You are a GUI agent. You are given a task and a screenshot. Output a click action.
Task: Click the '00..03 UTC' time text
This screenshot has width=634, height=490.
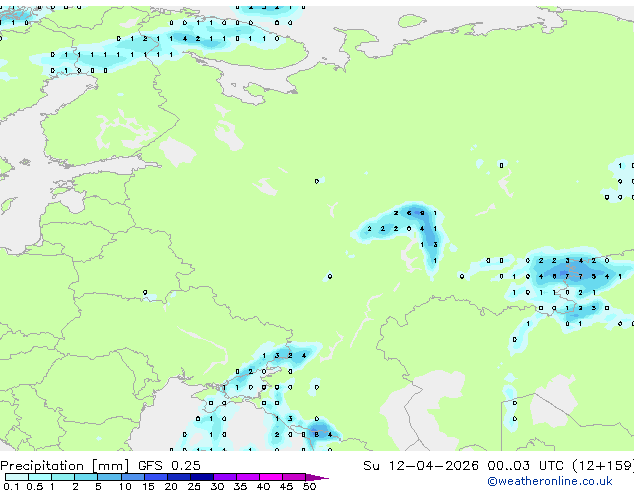(525, 466)
